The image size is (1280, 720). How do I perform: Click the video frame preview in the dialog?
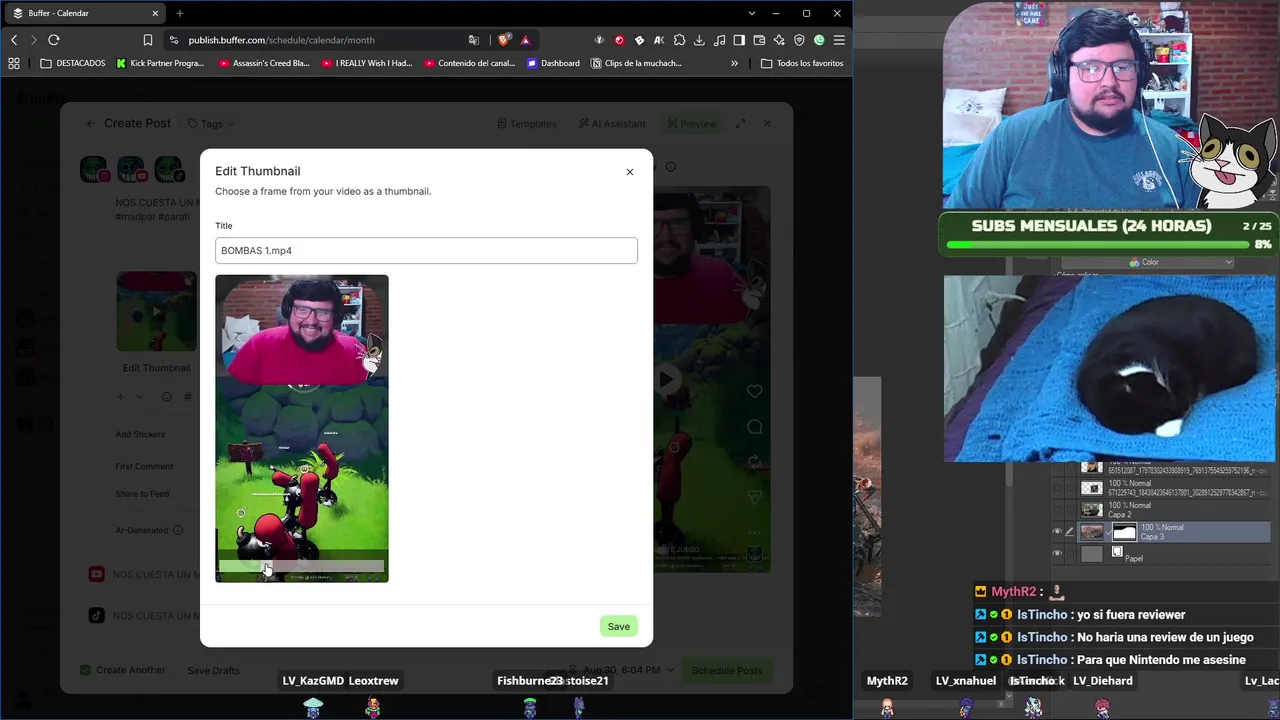pyautogui.click(x=302, y=428)
